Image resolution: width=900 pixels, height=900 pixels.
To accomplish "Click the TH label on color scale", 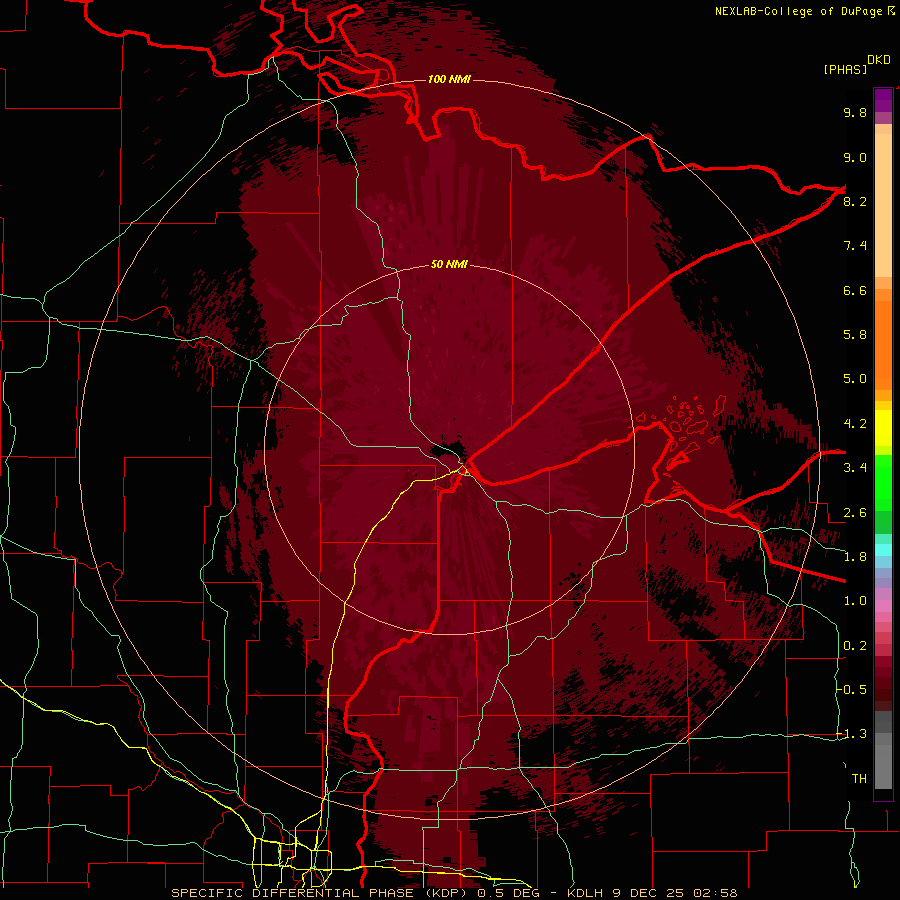I will click(x=859, y=779).
